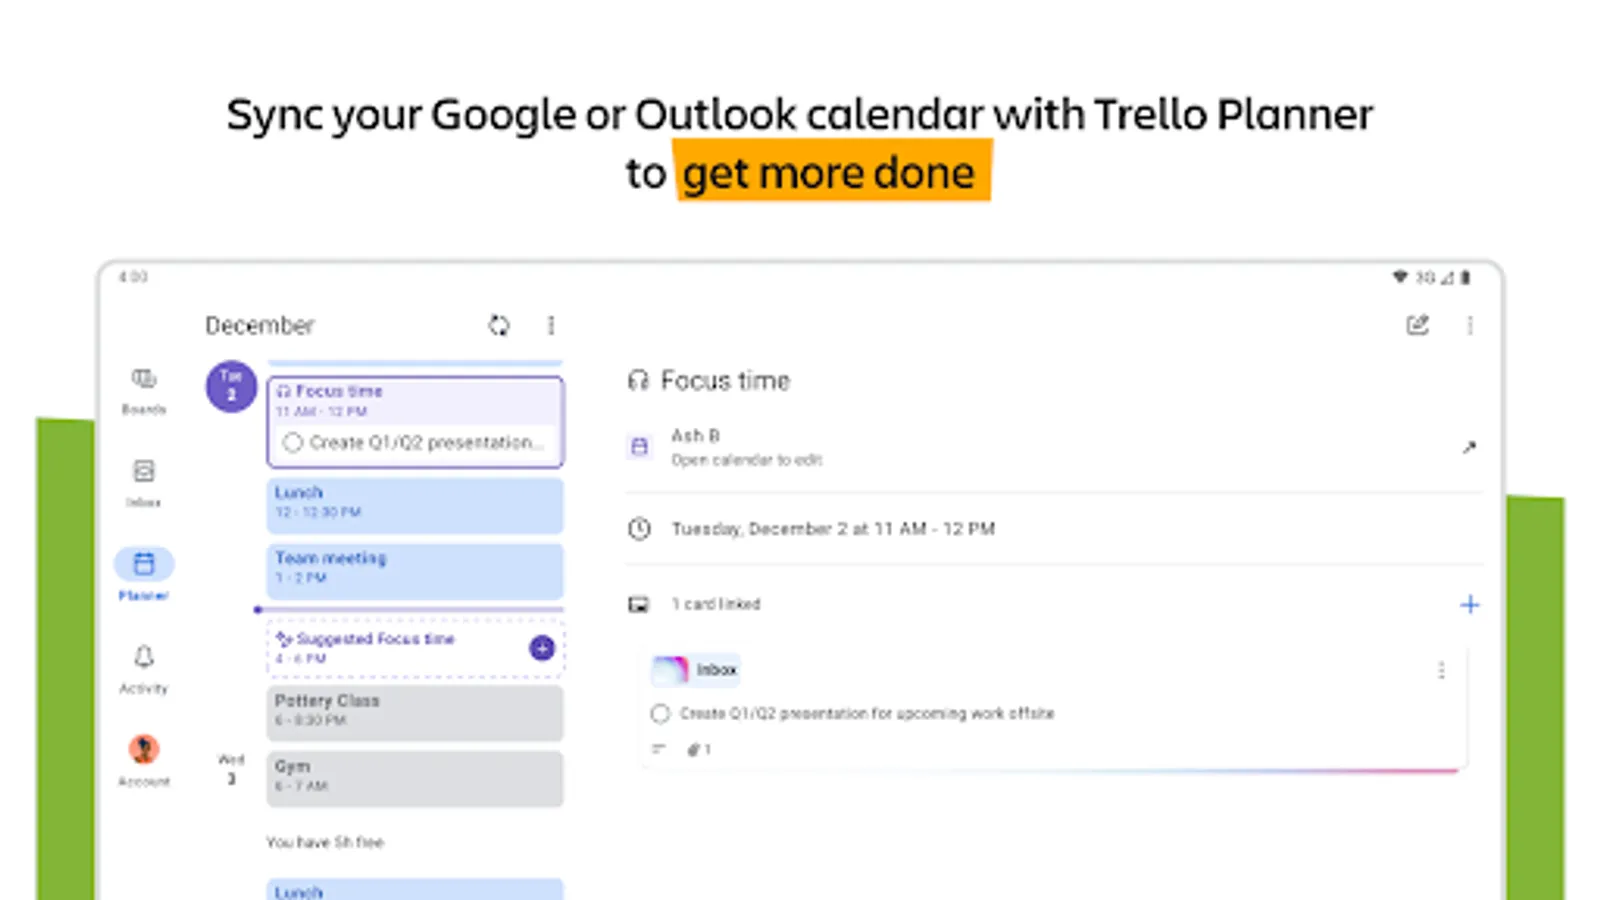The width and height of the screenshot is (1600, 900).
Task: Select the Tue 2 date circle
Action: [231, 386]
